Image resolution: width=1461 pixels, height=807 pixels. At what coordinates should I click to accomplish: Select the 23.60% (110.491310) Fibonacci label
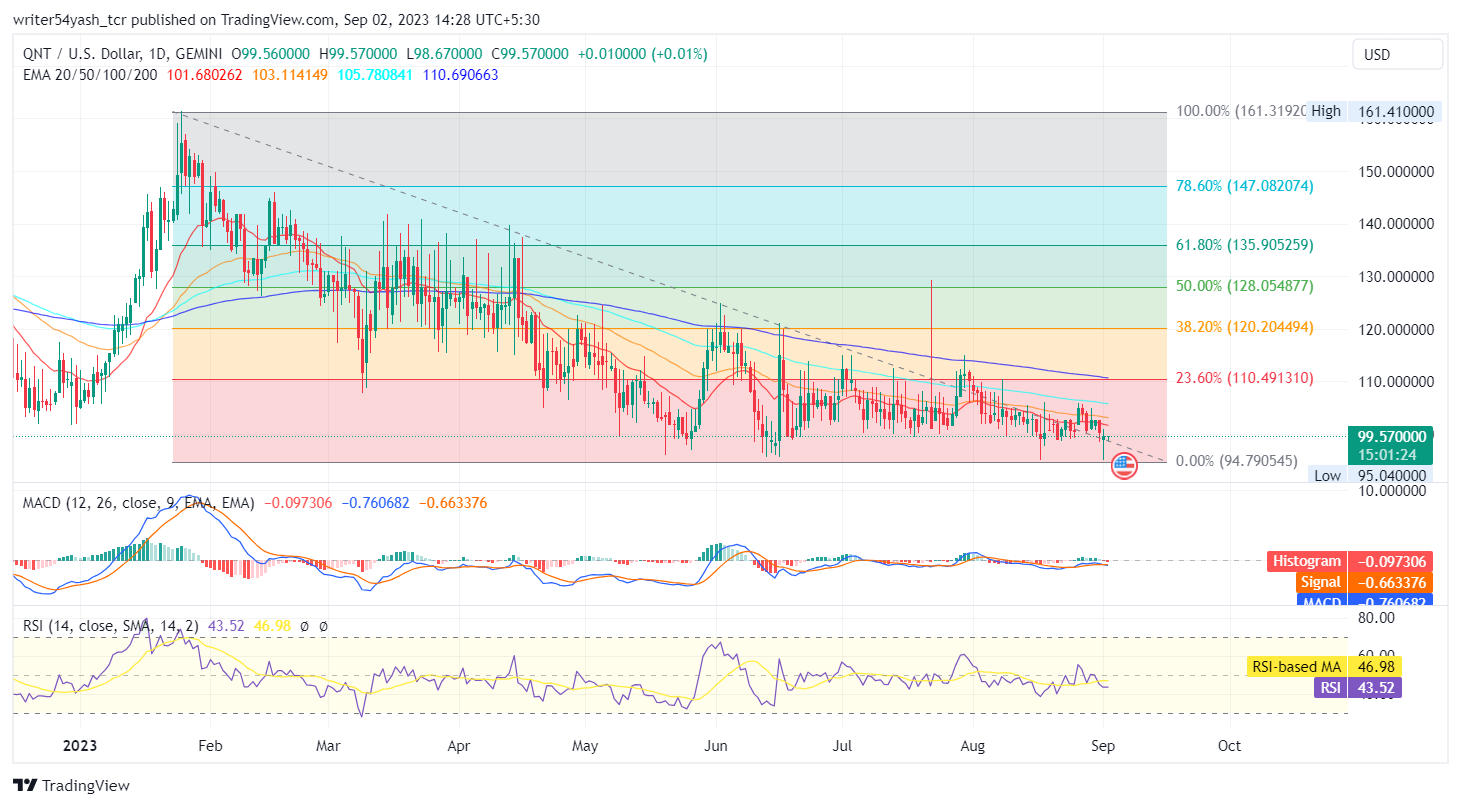(x=1245, y=378)
